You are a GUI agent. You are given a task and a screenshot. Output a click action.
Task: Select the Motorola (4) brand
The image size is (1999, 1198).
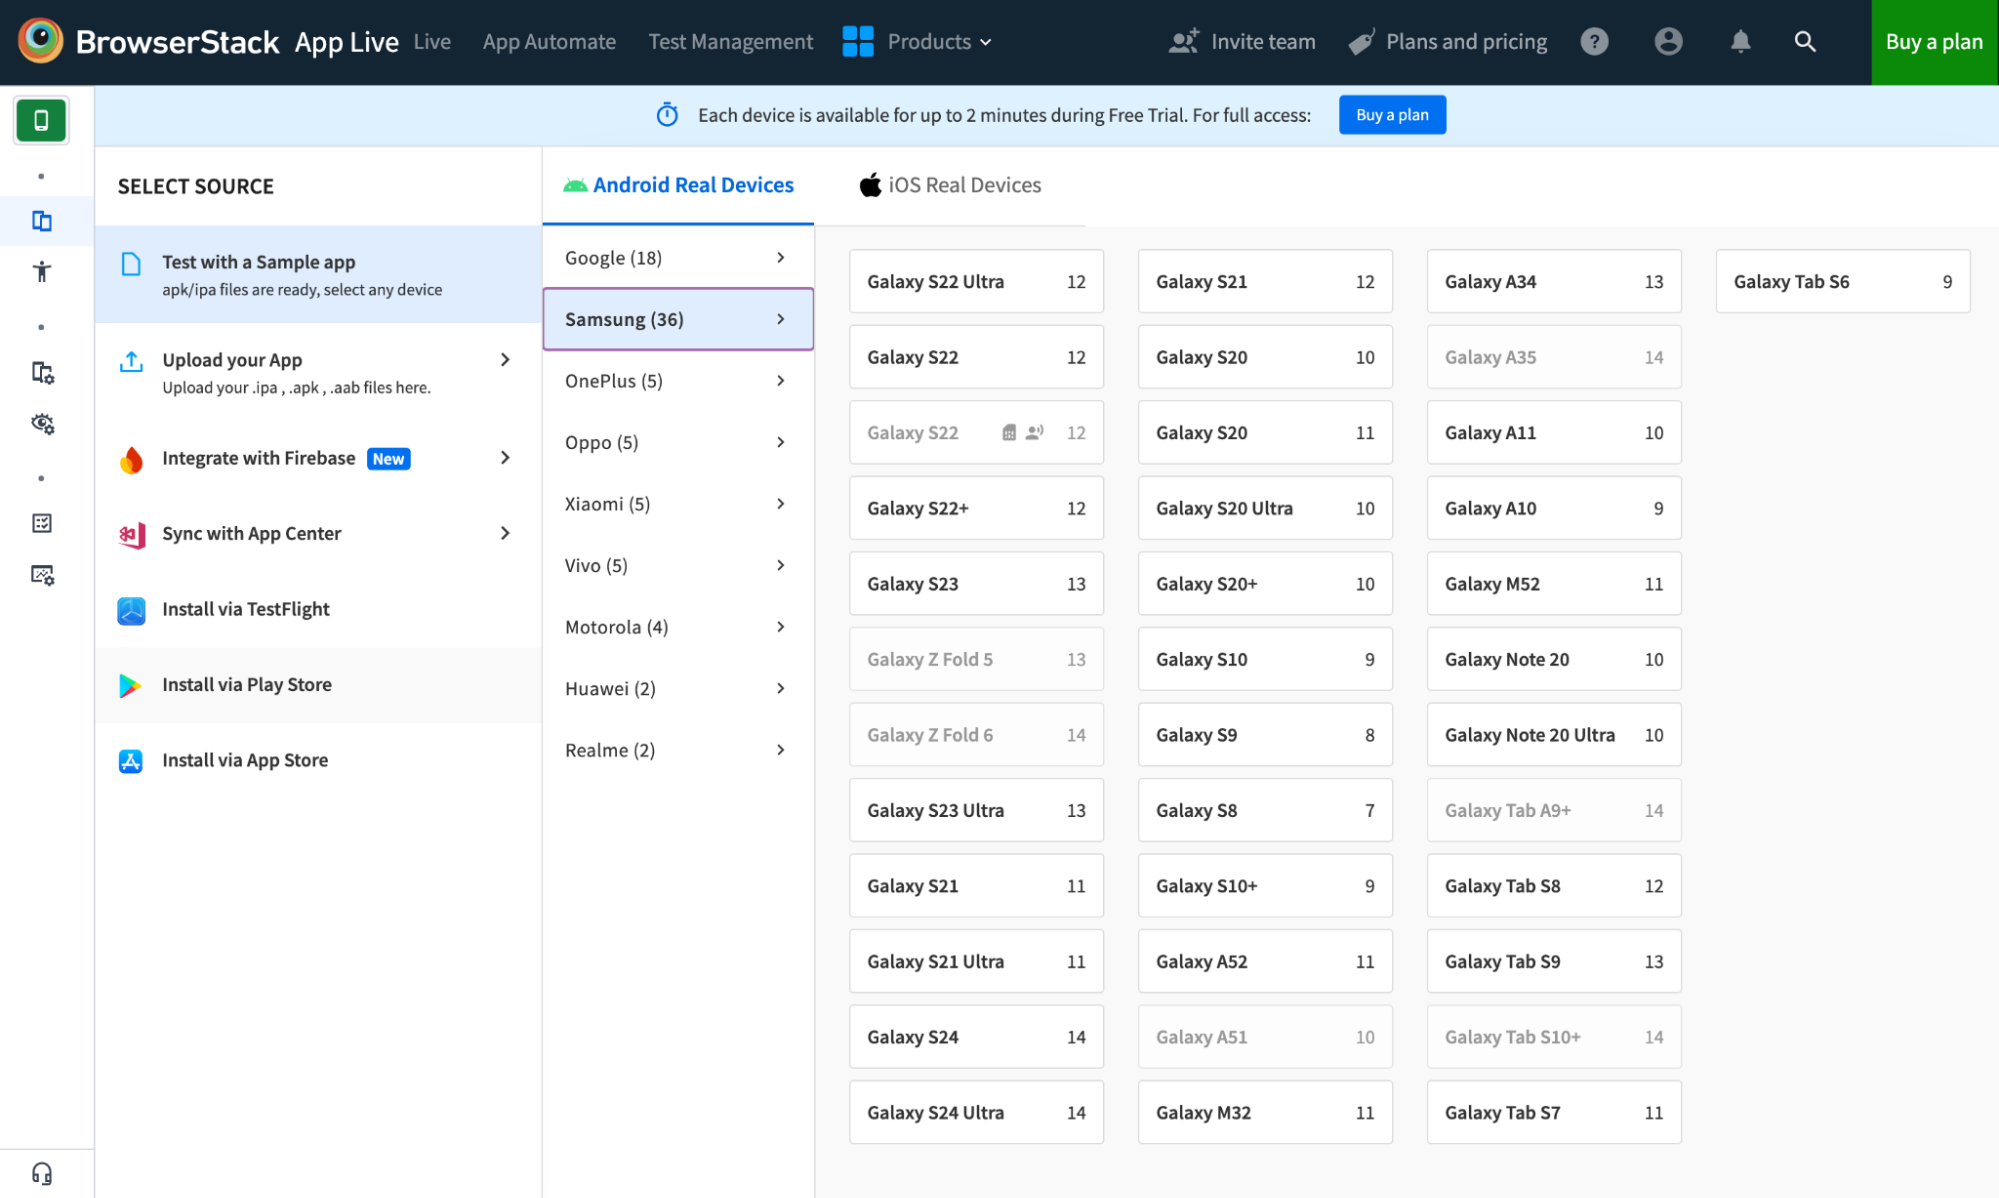tap(678, 627)
